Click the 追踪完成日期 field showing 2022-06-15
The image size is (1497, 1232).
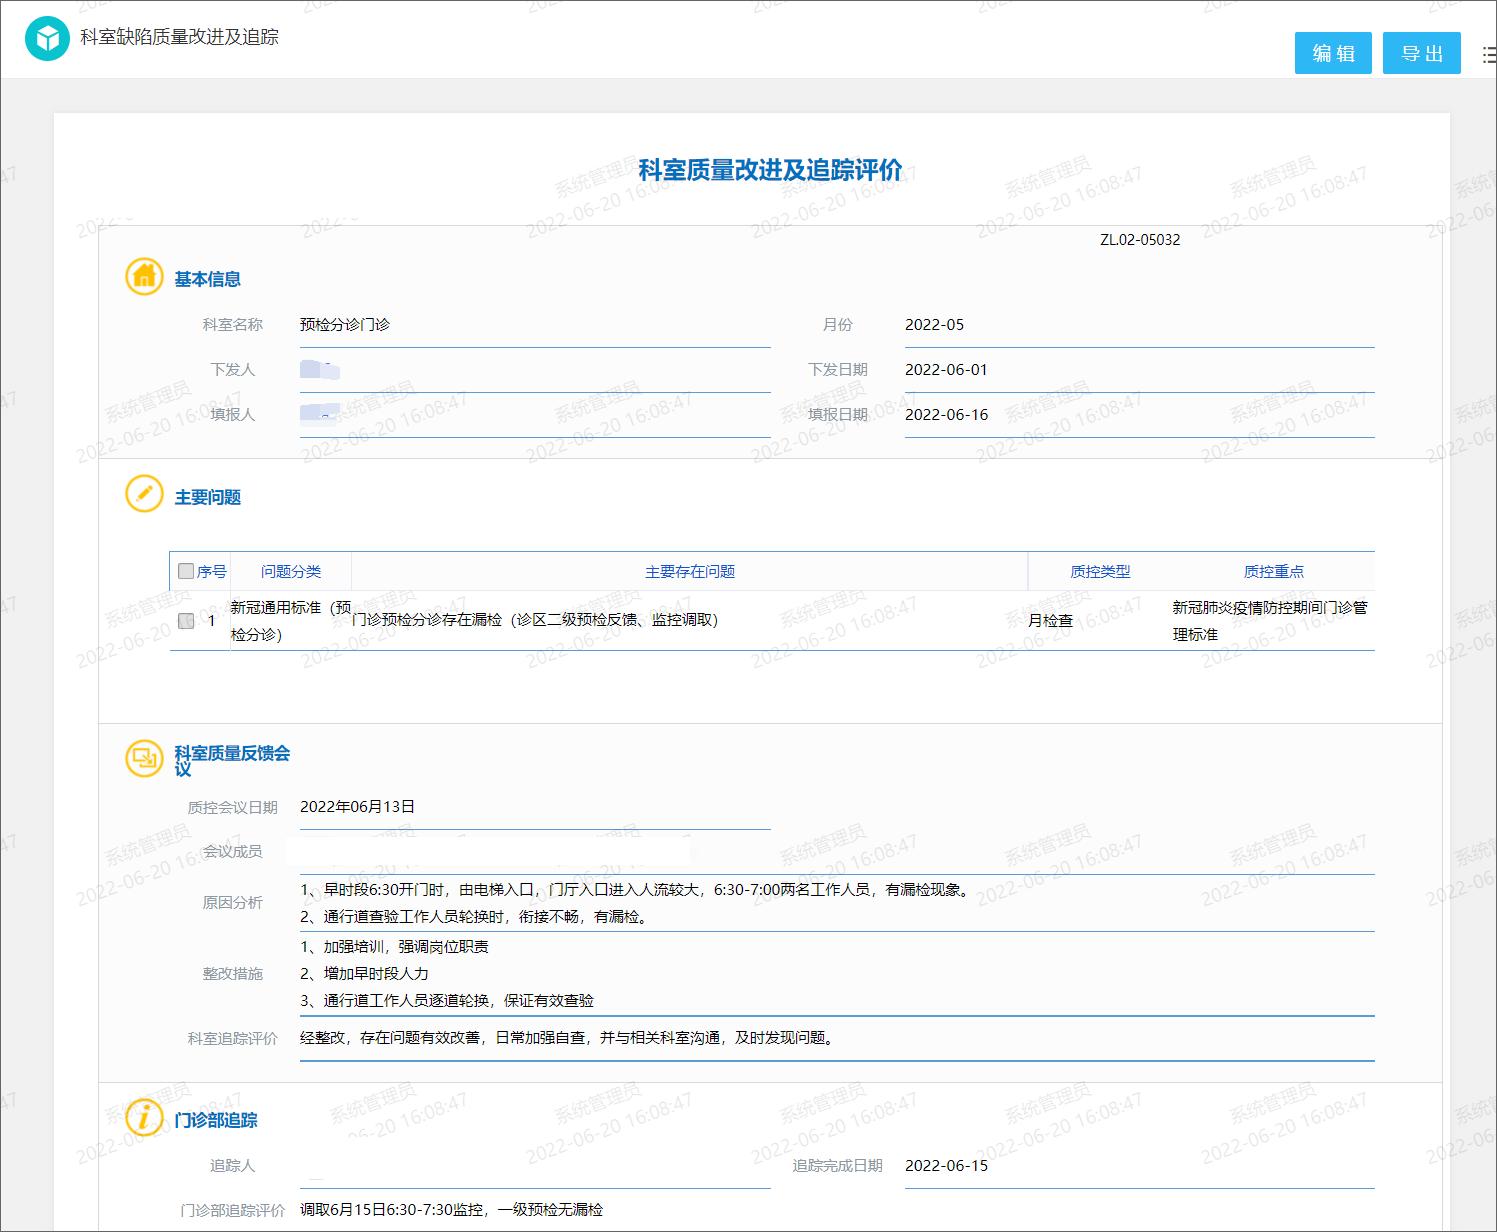pyautogui.click(x=1138, y=1166)
